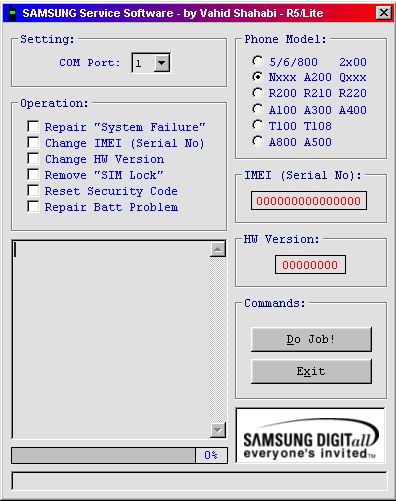This screenshot has height=501, width=396.
Task: Enable Remove "SIM Lock" checkbox
Action: (33, 174)
